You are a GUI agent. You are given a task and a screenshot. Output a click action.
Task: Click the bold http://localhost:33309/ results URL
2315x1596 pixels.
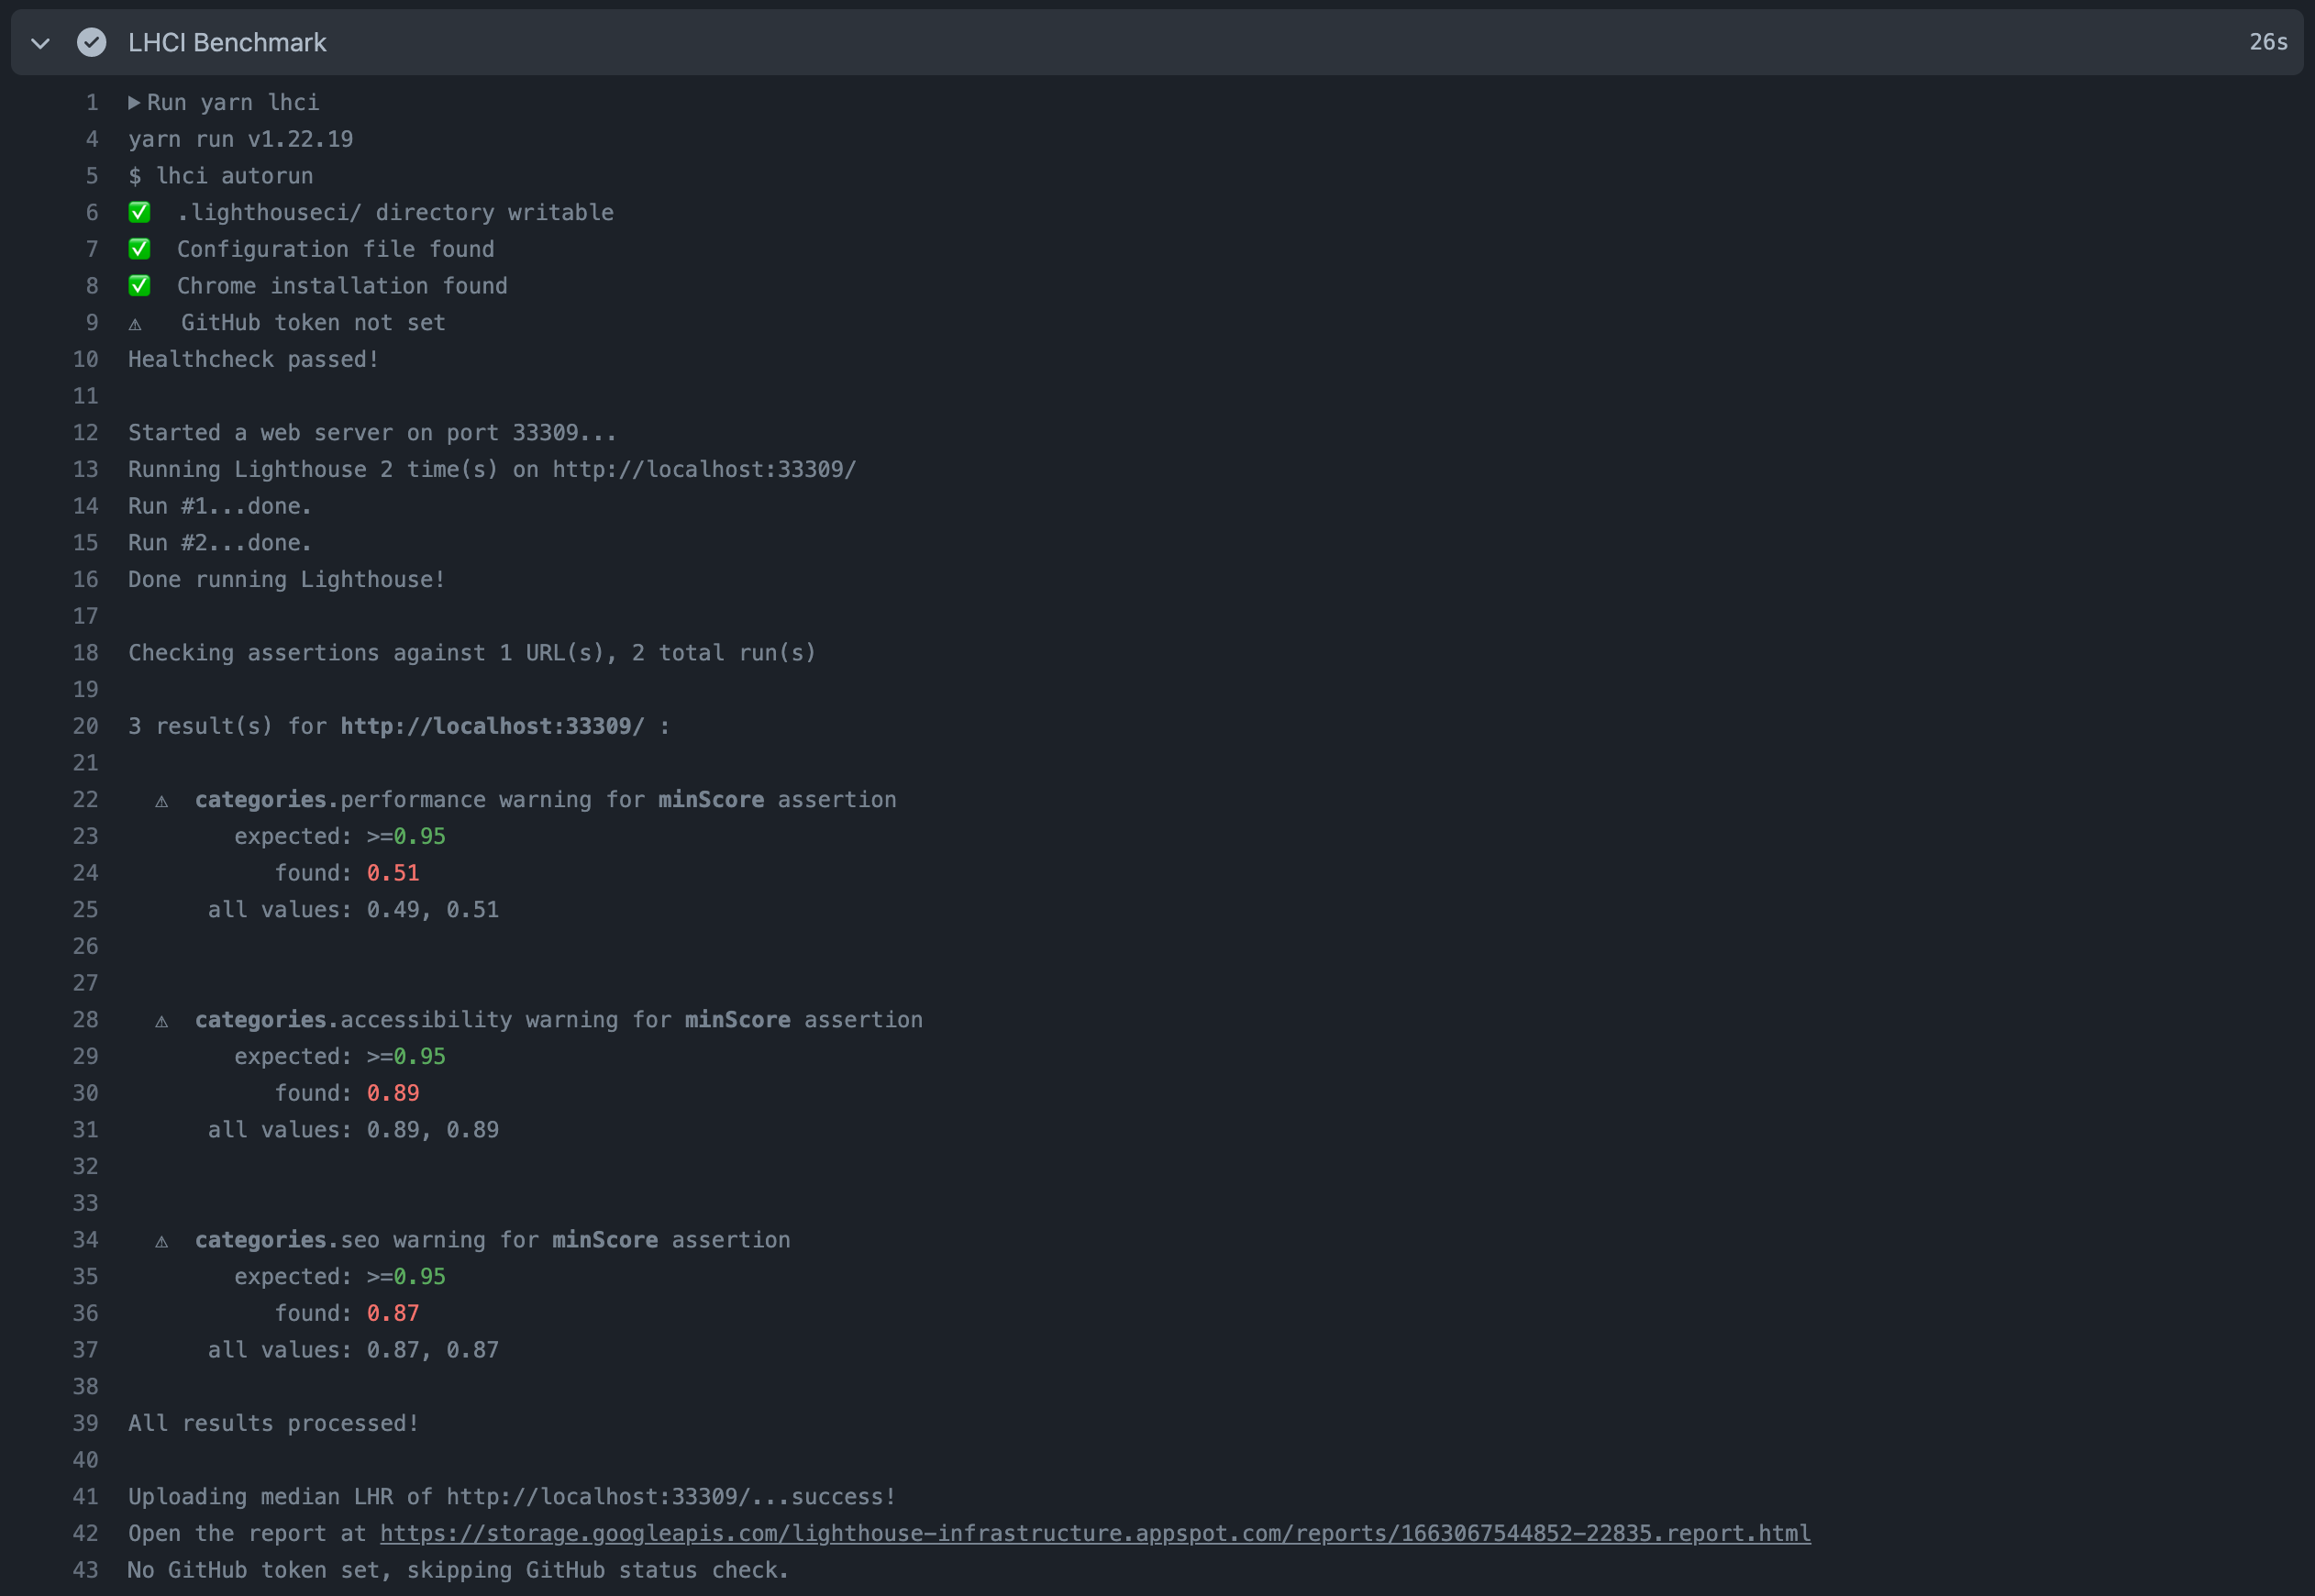492,726
